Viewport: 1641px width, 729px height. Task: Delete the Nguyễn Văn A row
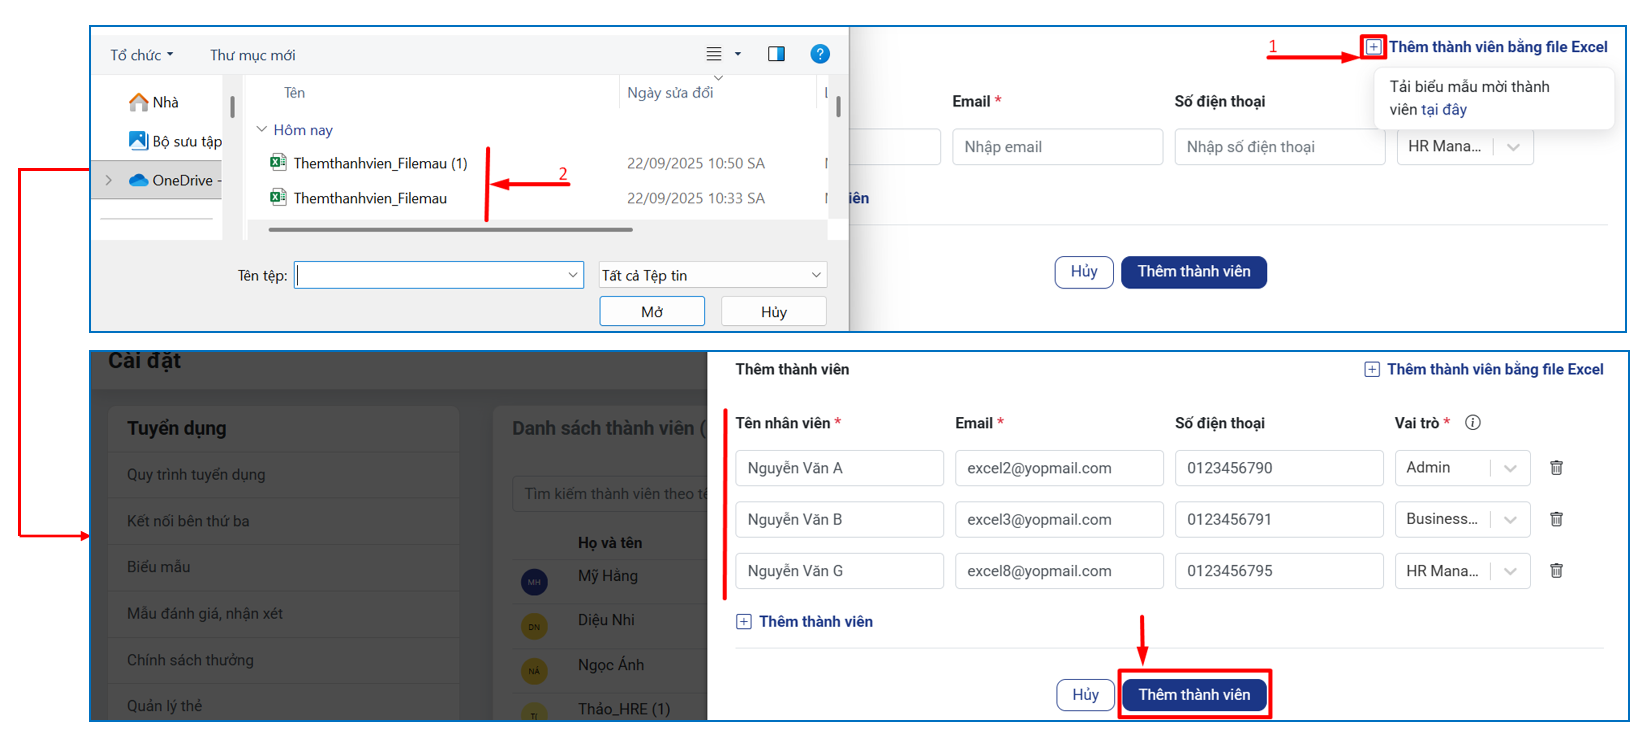pos(1556,468)
